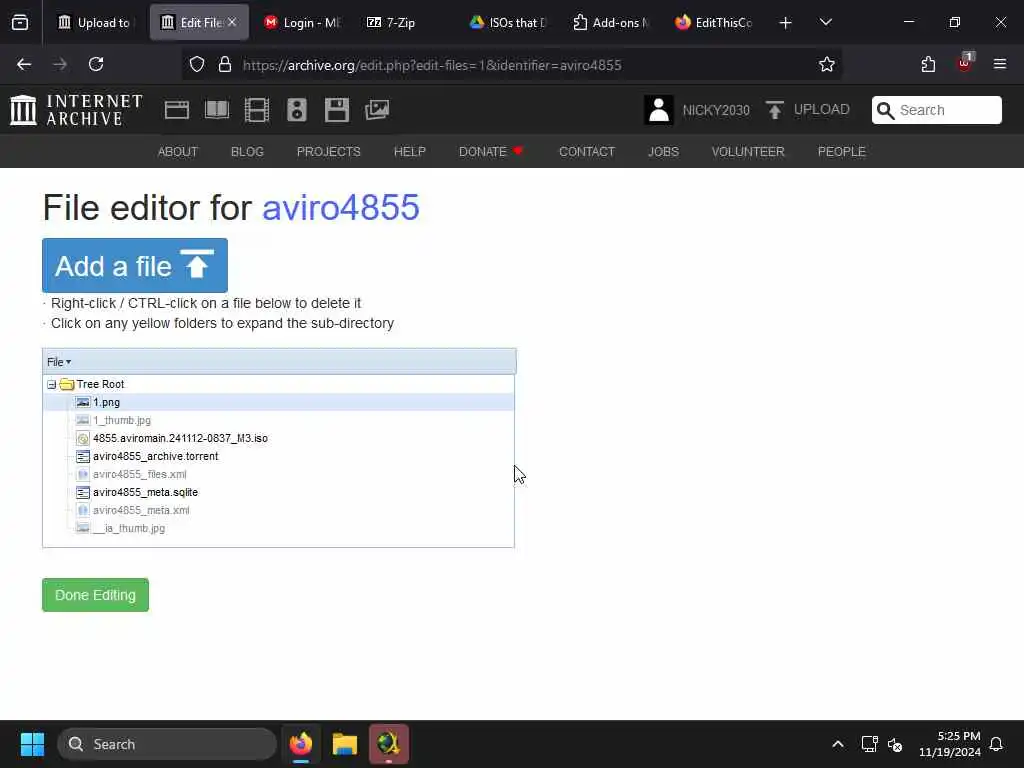Open the NICKY2030 account link
1024x768 pixels.
click(716, 110)
